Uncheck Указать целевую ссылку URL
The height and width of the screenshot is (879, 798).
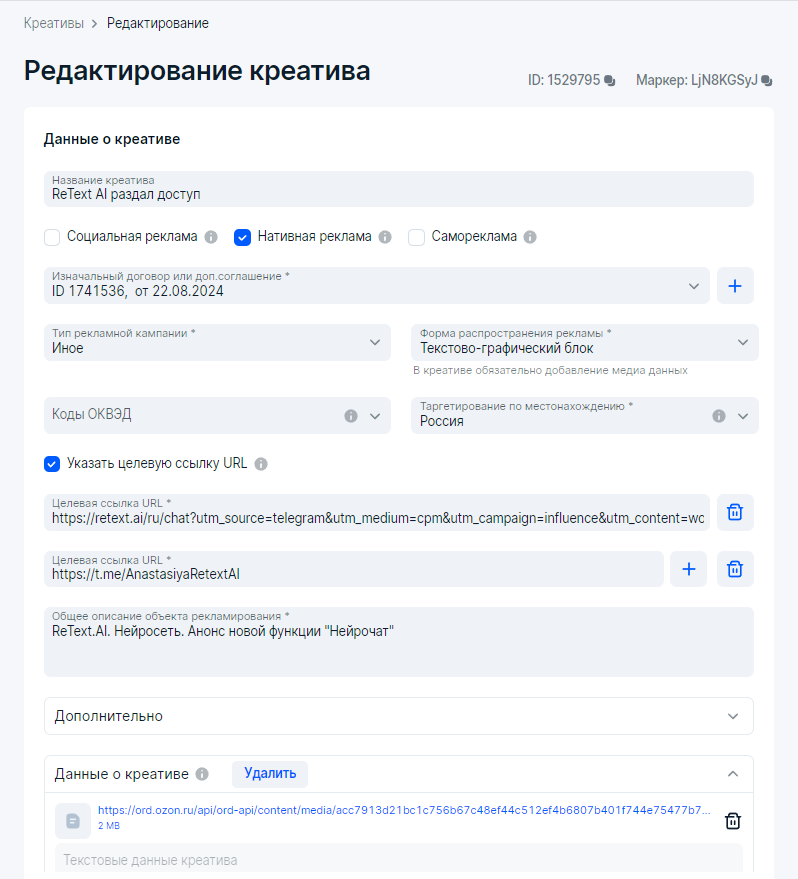52,464
